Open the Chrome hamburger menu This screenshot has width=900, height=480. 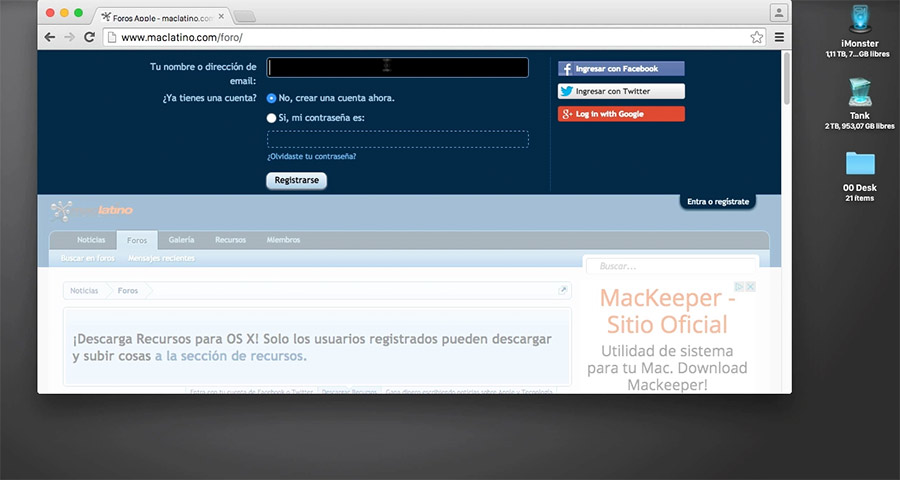point(779,37)
